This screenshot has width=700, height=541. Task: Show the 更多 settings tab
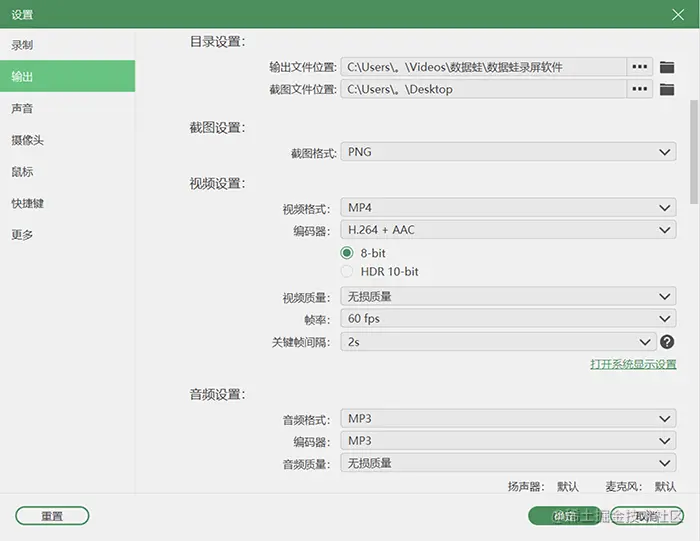[67, 234]
